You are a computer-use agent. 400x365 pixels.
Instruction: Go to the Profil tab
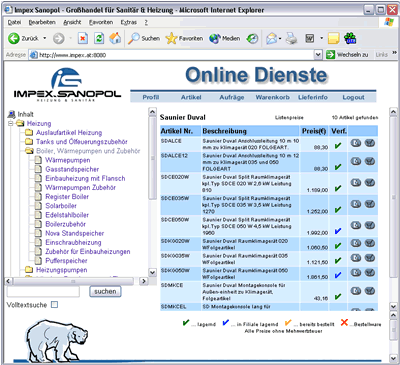[x=151, y=97]
